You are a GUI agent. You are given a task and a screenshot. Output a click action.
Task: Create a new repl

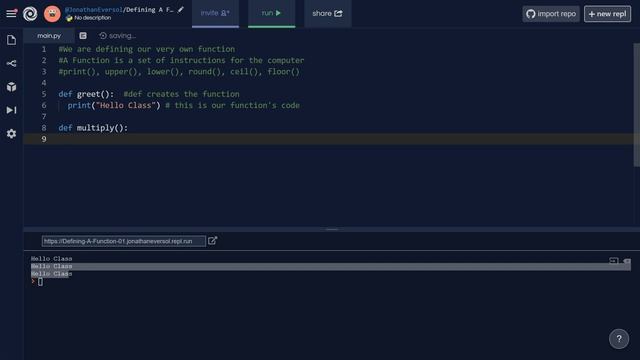click(607, 14)
